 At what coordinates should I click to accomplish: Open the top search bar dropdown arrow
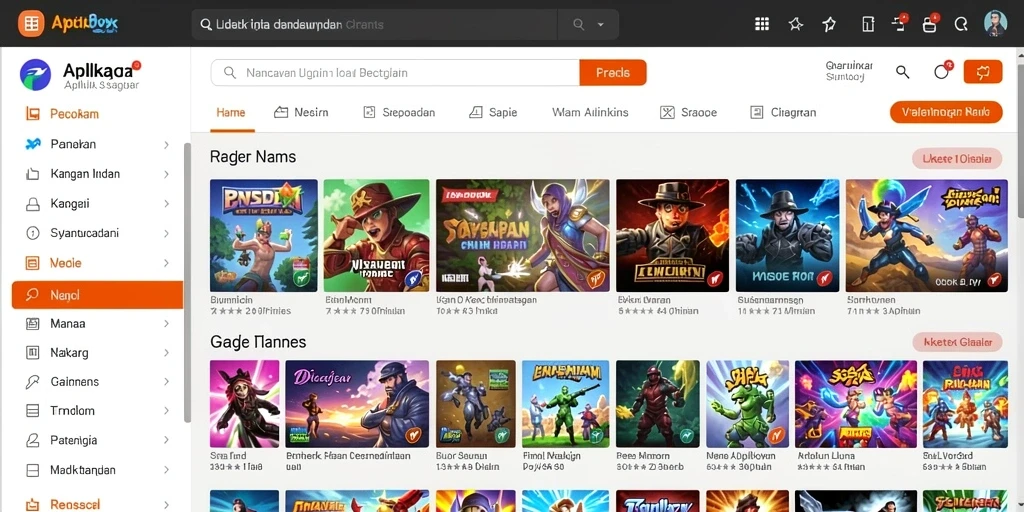(601, 25)
